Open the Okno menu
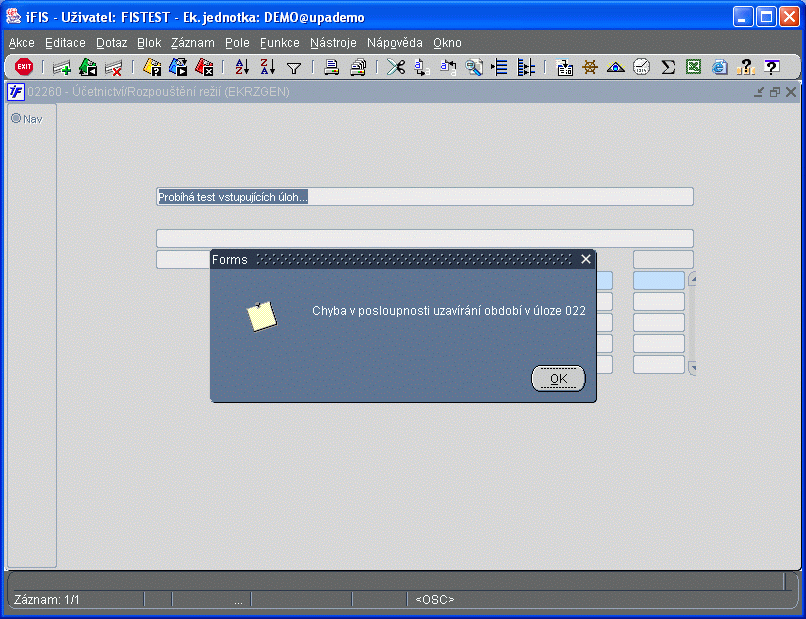 tap(447, 43)
